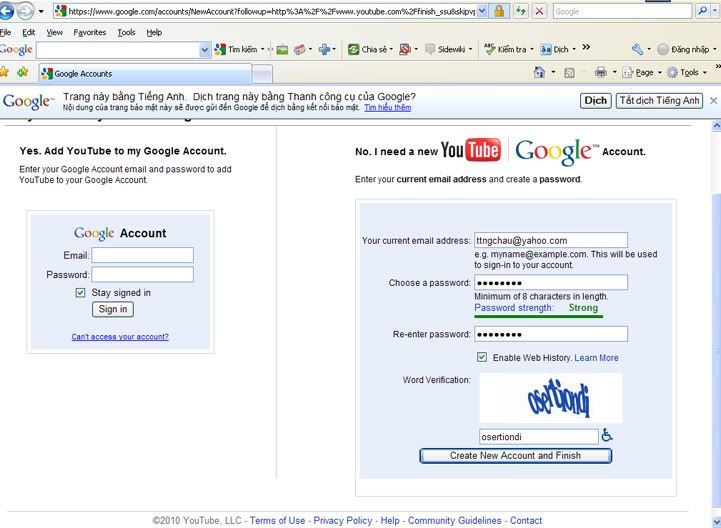Viewport: 721px width, 528px height.
Task: Click the Google toolbar red blocked icon
Action: (405, 49)
